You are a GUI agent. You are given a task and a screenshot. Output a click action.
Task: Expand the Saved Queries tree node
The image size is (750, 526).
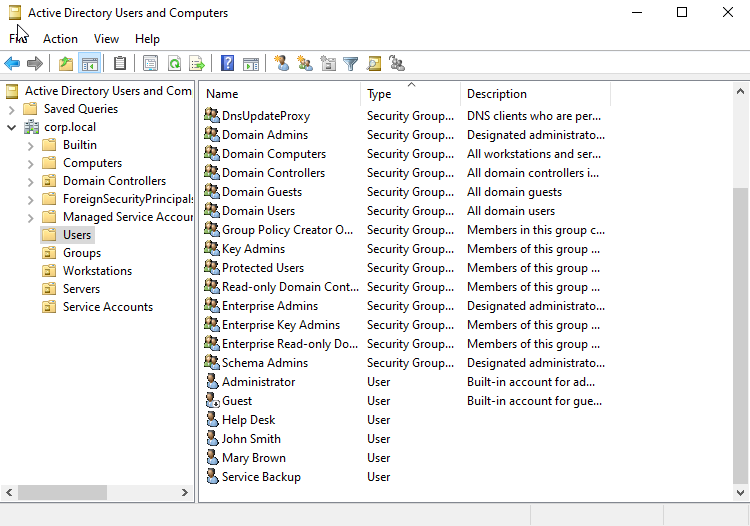pos(11,110)
